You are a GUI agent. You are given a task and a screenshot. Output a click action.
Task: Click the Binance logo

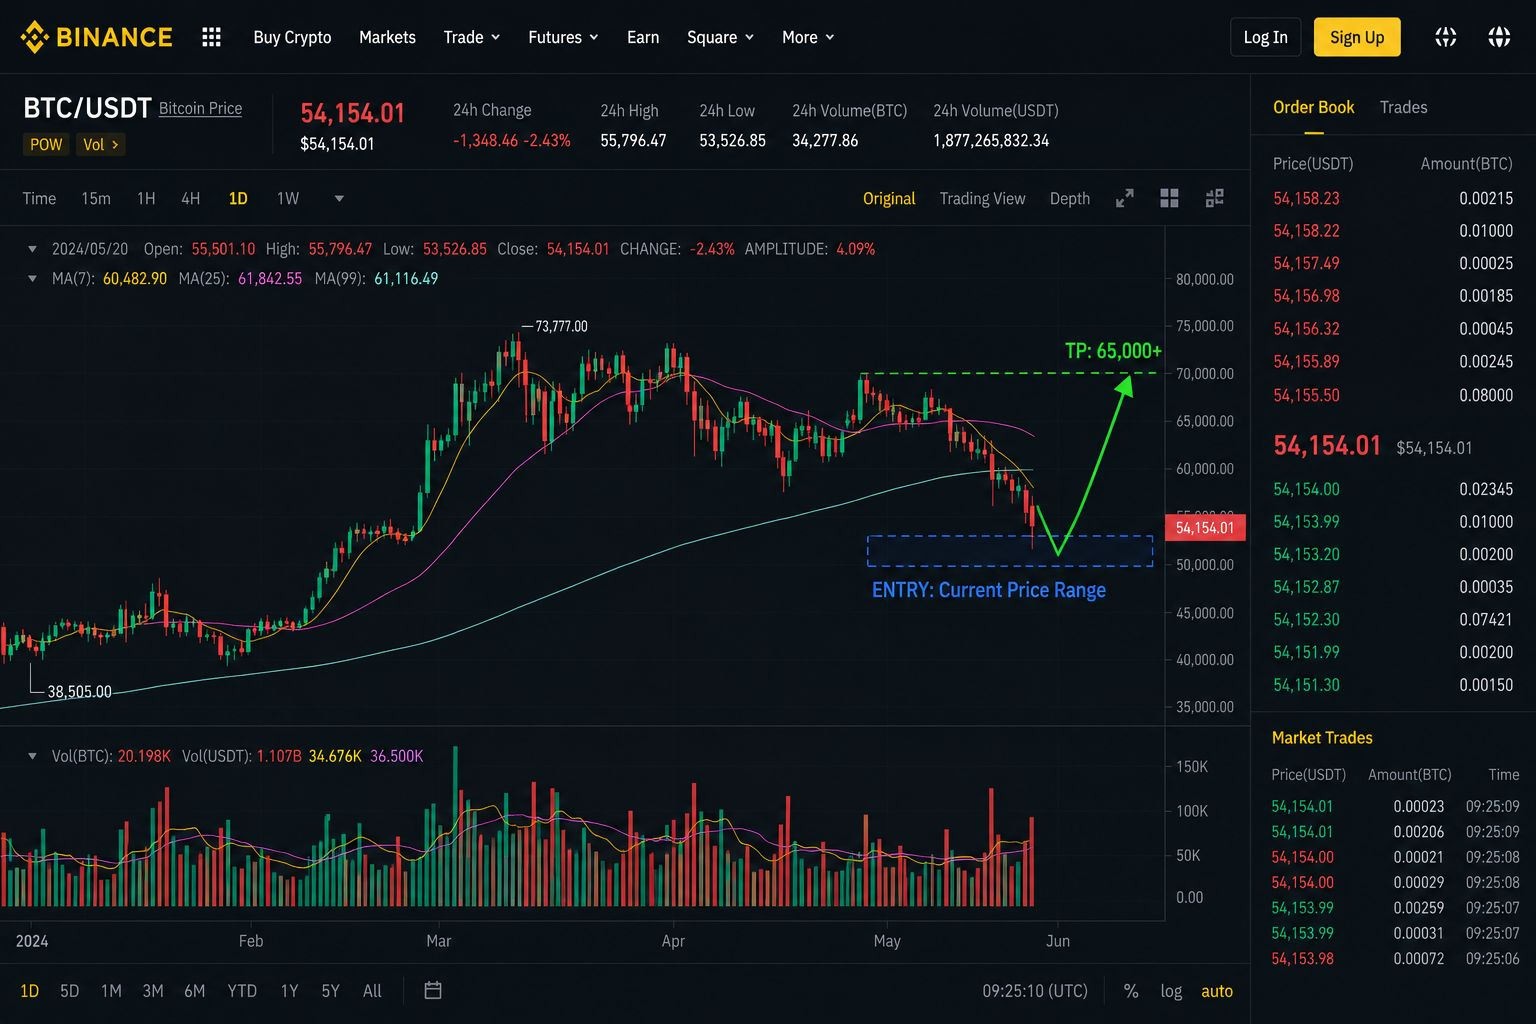point(96,37)
